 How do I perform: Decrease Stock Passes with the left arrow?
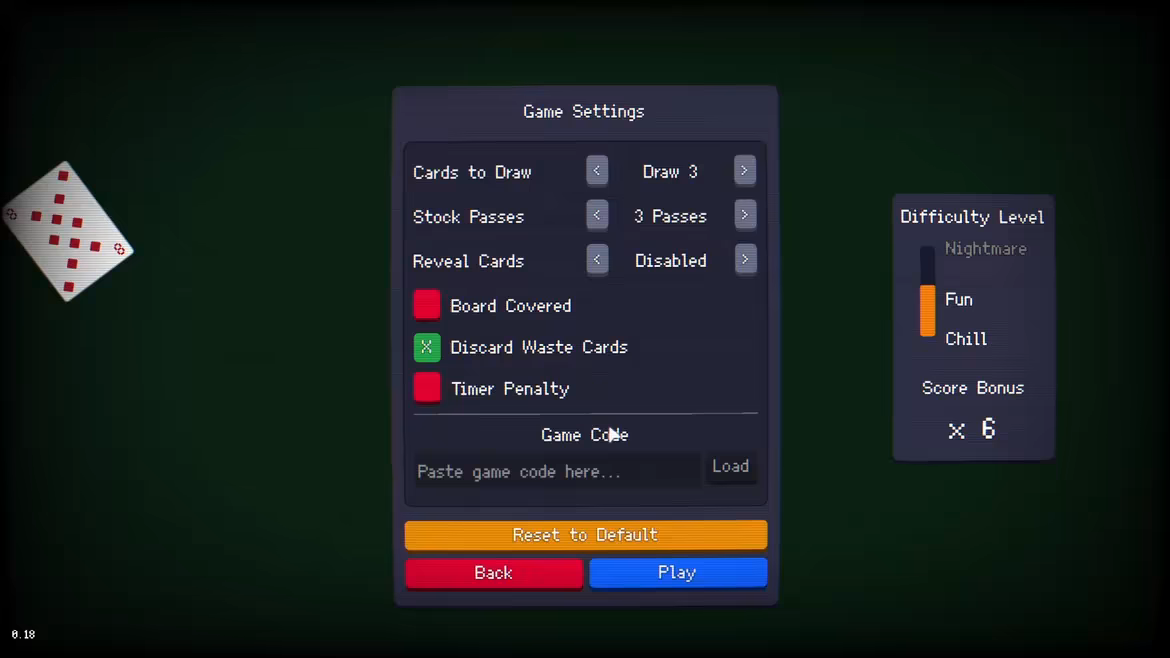pos(597,216)
